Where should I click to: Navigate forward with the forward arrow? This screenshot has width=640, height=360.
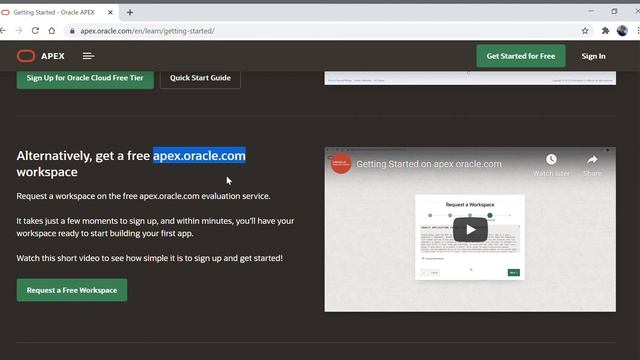(19, 31)
